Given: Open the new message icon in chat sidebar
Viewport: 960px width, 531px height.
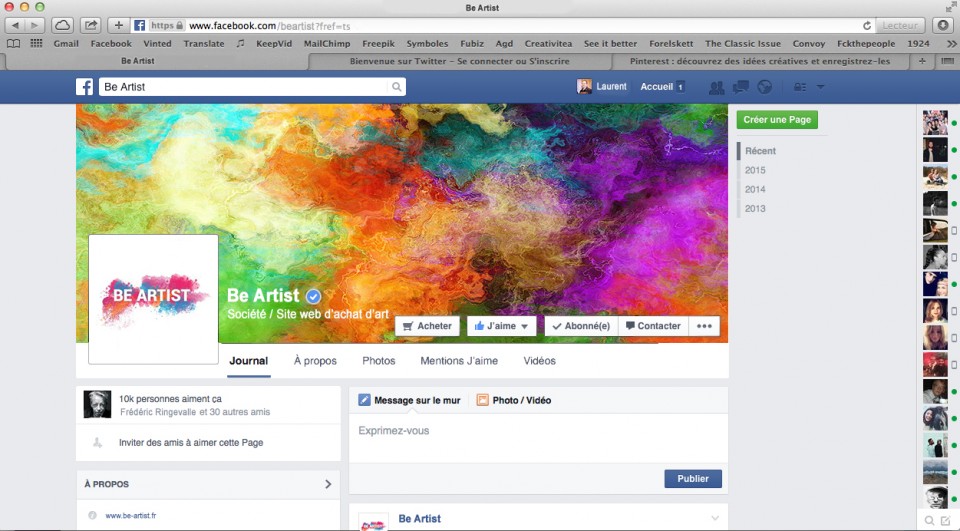Looking at the screenshot, I should point(945,521).
